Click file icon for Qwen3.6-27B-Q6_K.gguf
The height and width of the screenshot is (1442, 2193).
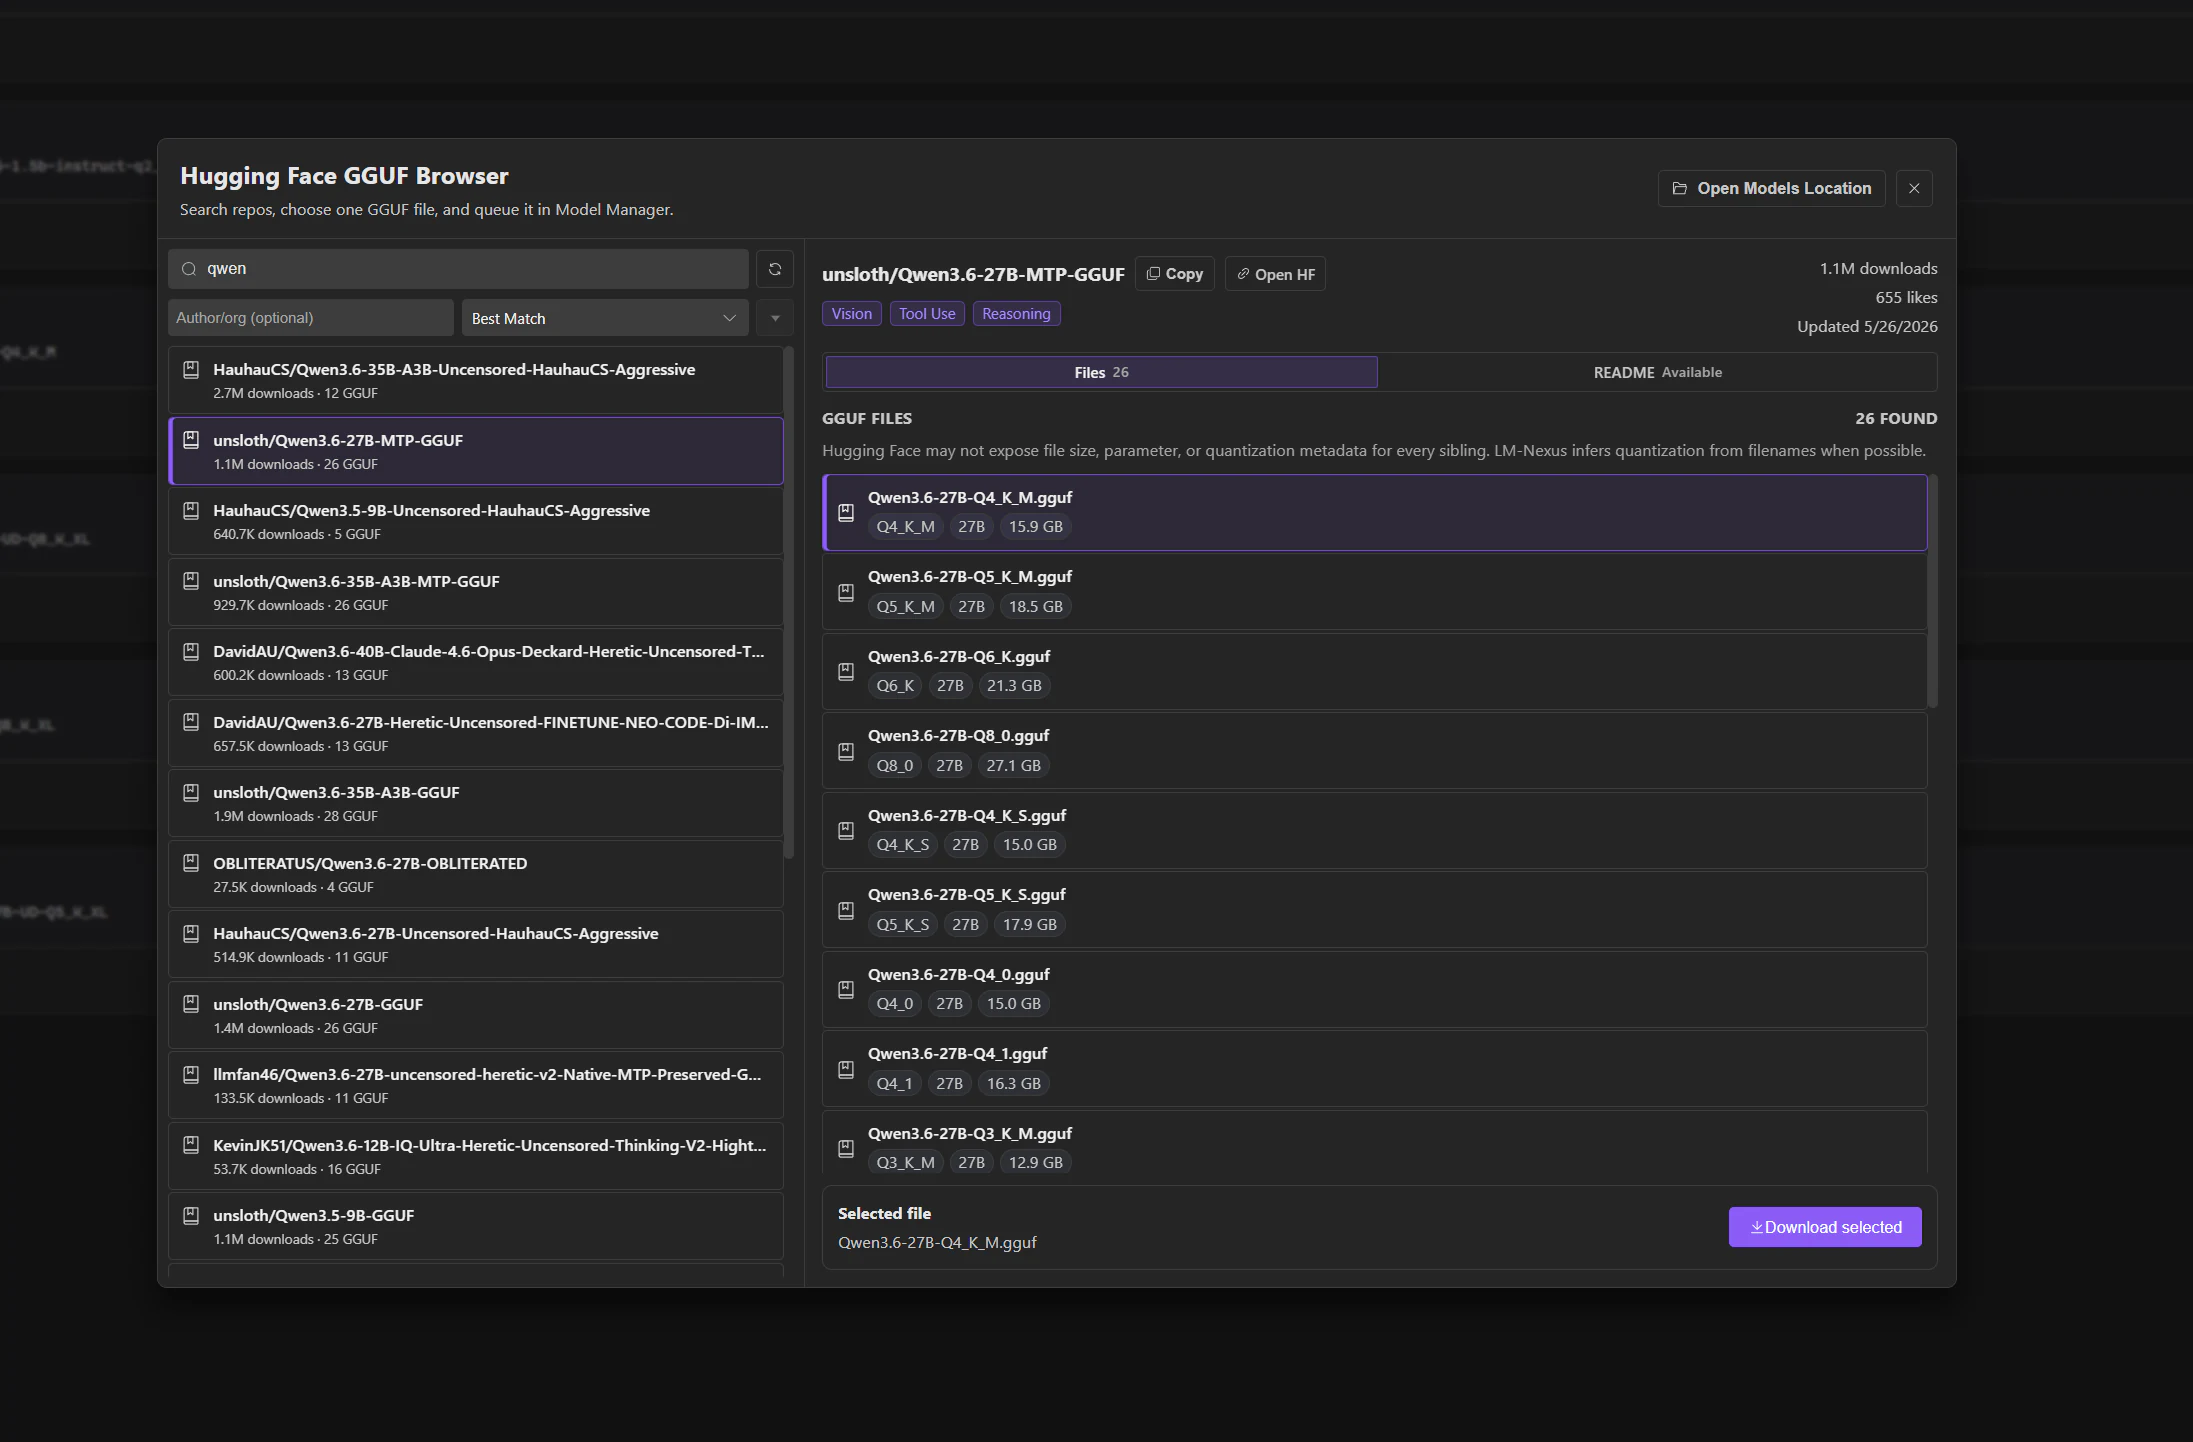(x=846, y=672)
